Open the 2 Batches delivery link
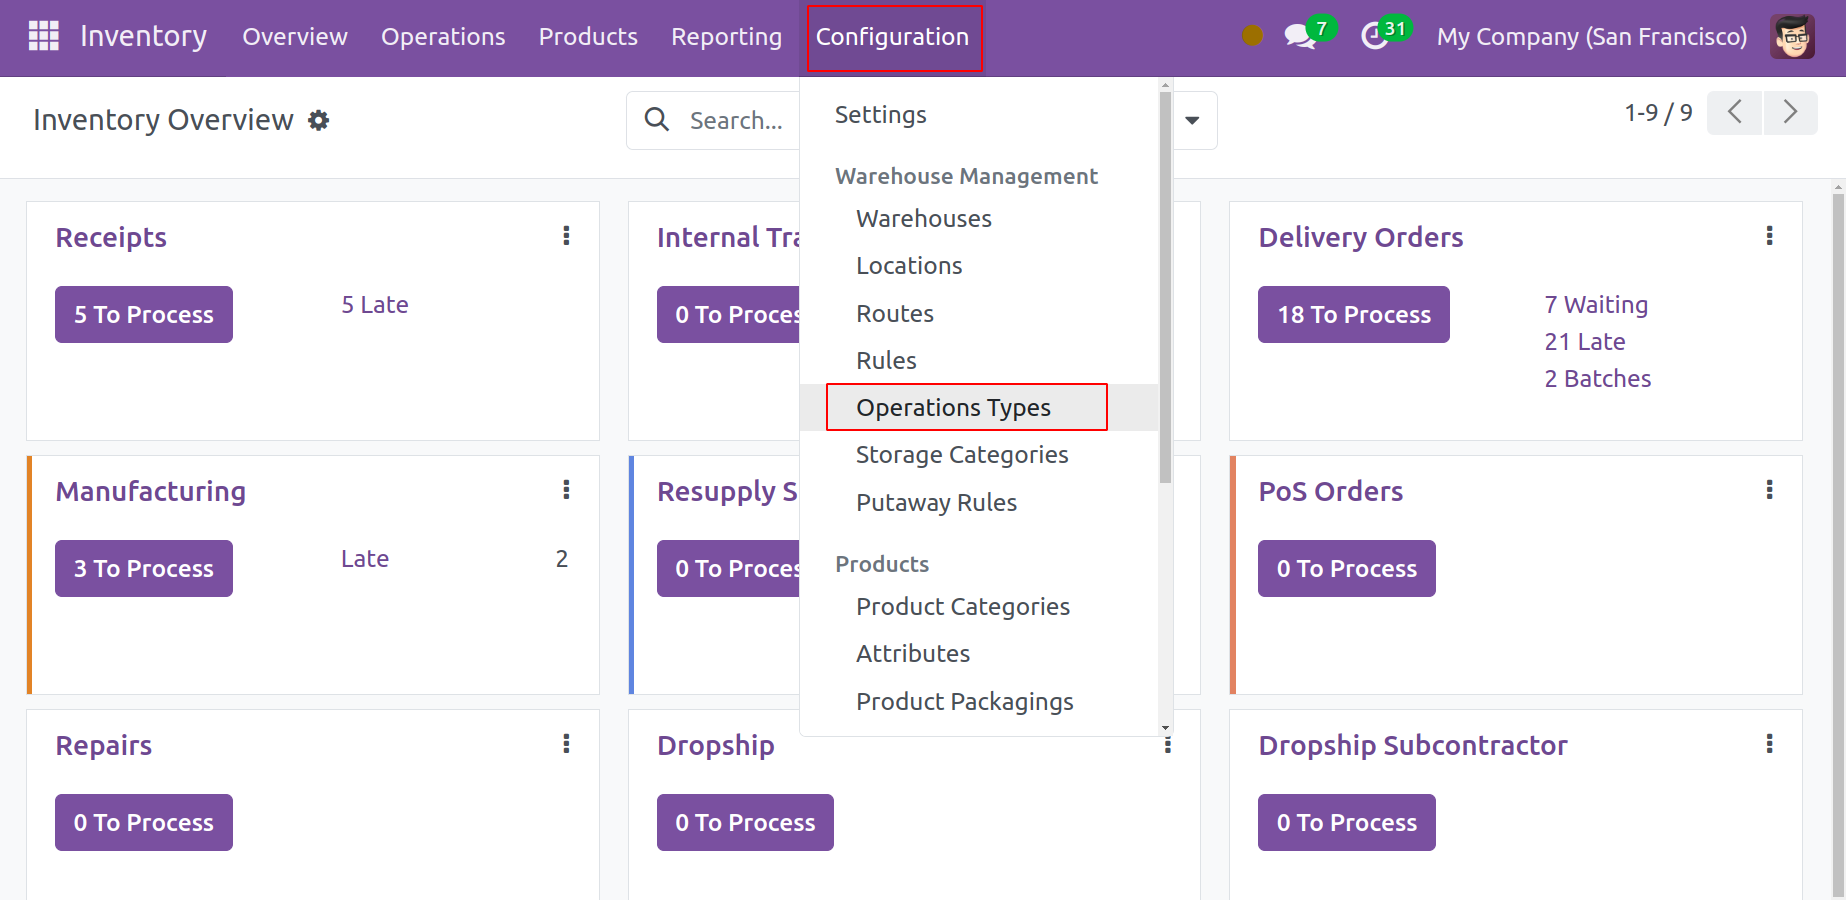 tap(1597, 379)
